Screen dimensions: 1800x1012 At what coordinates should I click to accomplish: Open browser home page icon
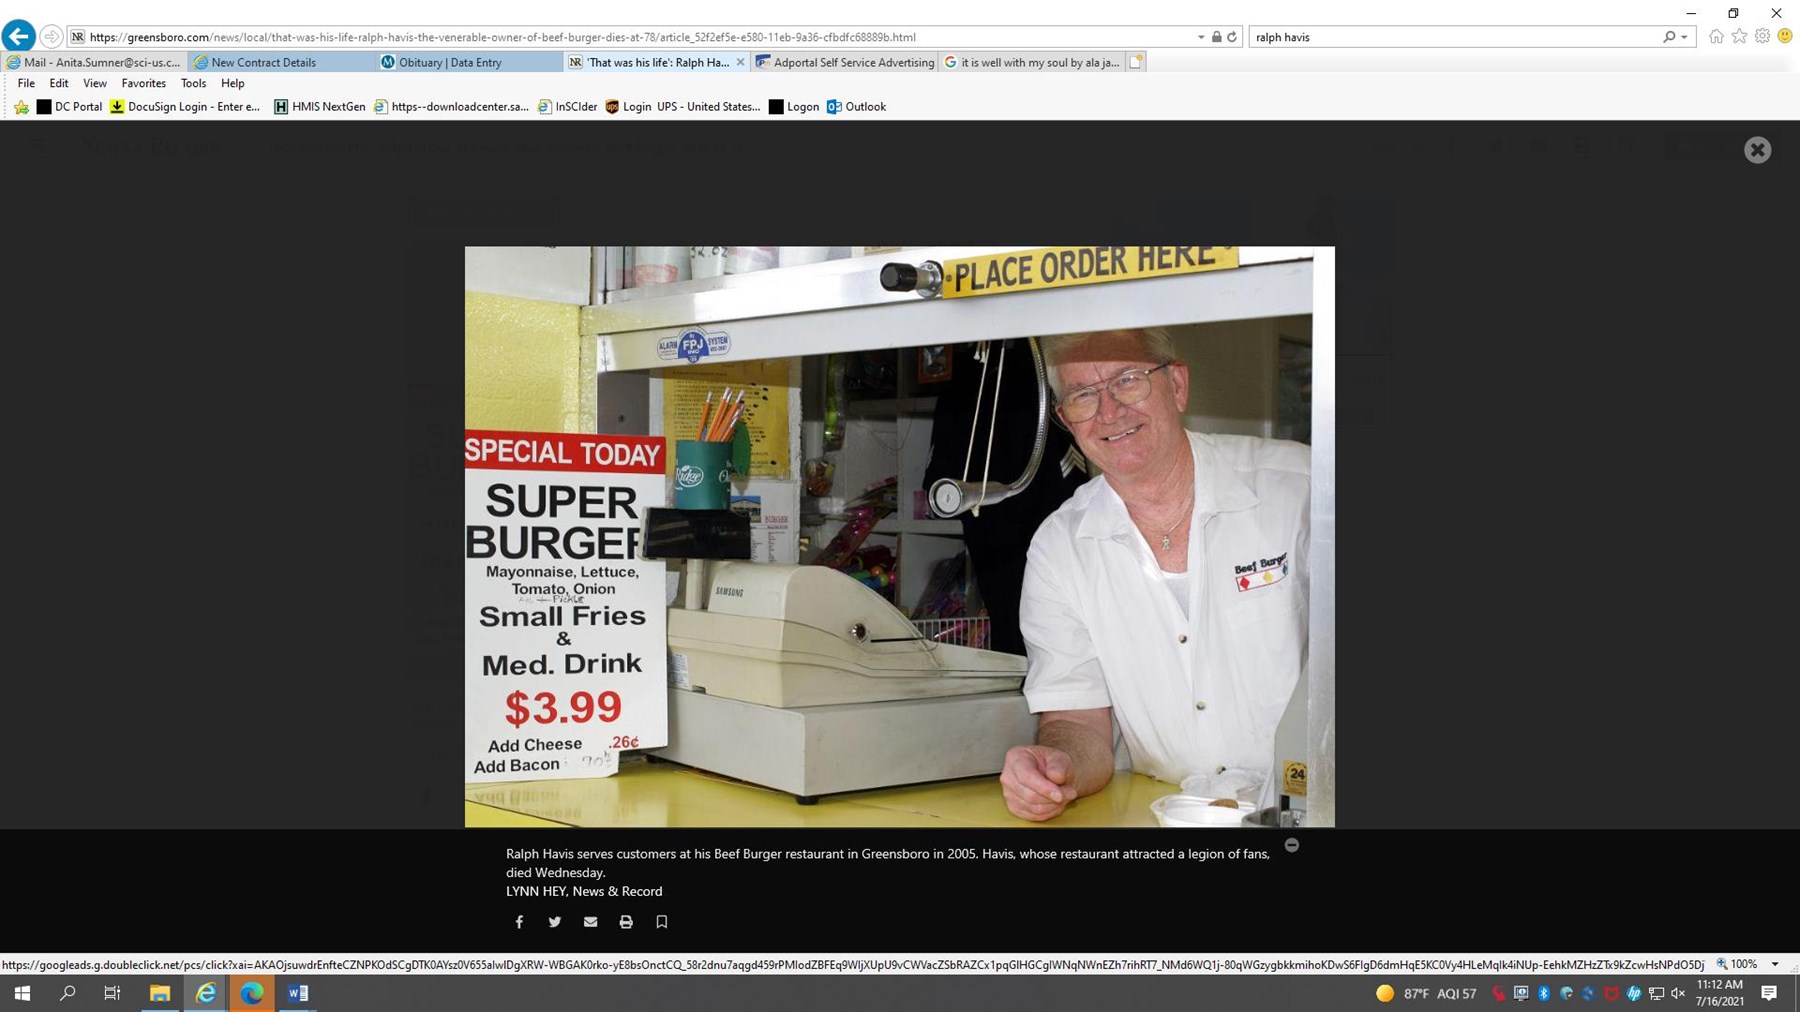click(x=1716, y=37)
